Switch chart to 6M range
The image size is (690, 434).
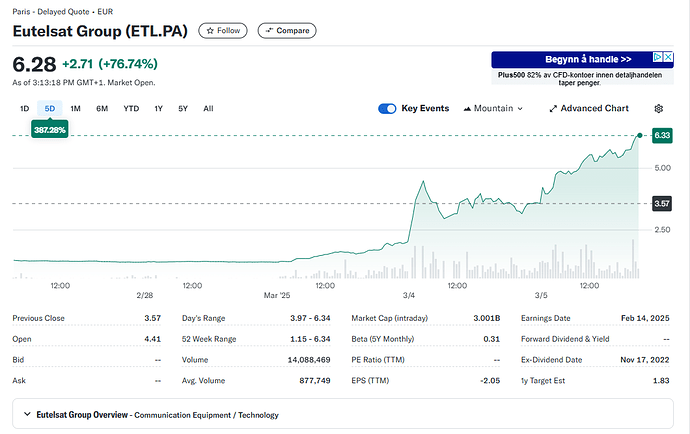click(x=102, y=109)
